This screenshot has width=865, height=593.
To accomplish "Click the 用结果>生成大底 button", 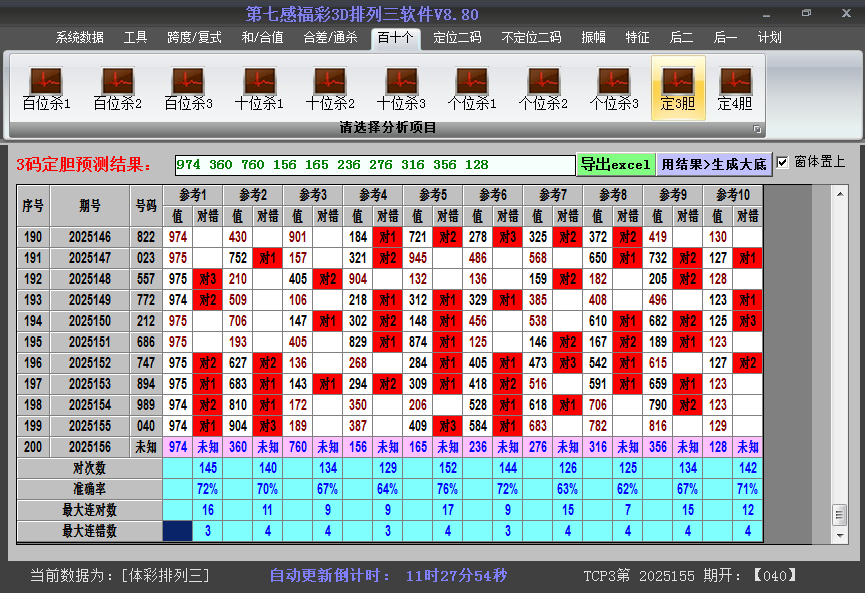I will click(x=714, y=164).
